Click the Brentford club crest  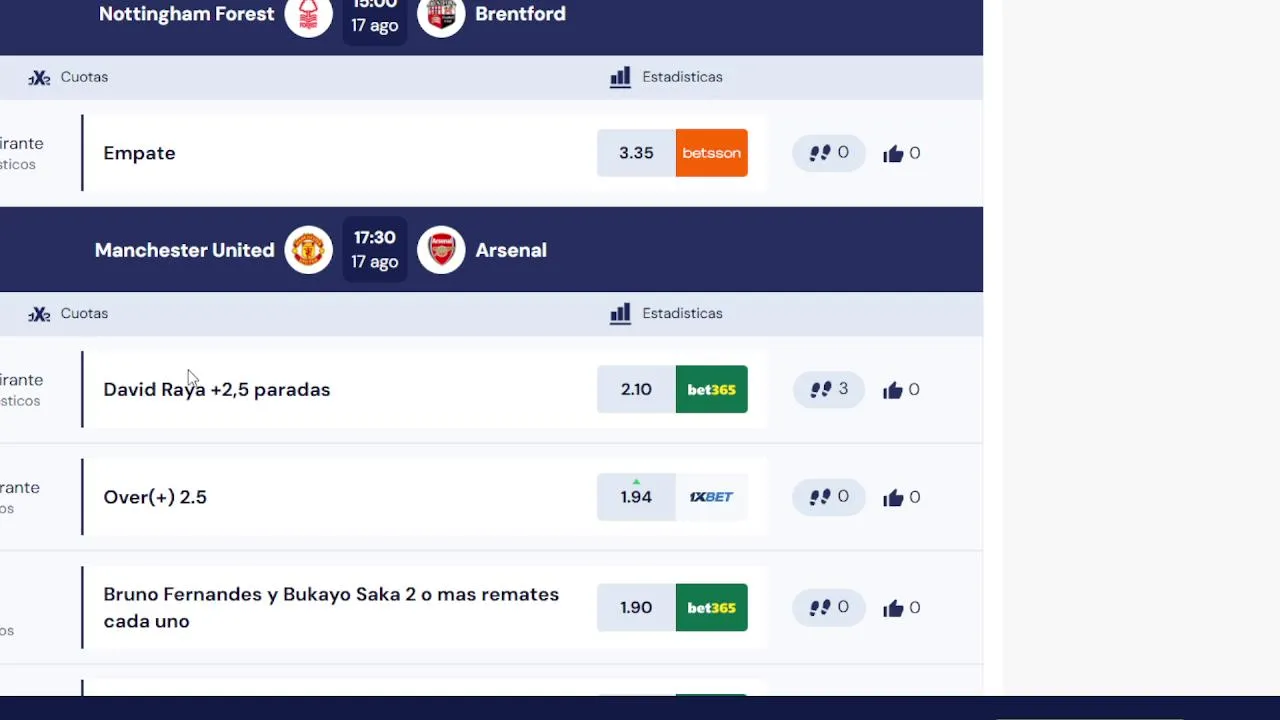coord(441,15)
